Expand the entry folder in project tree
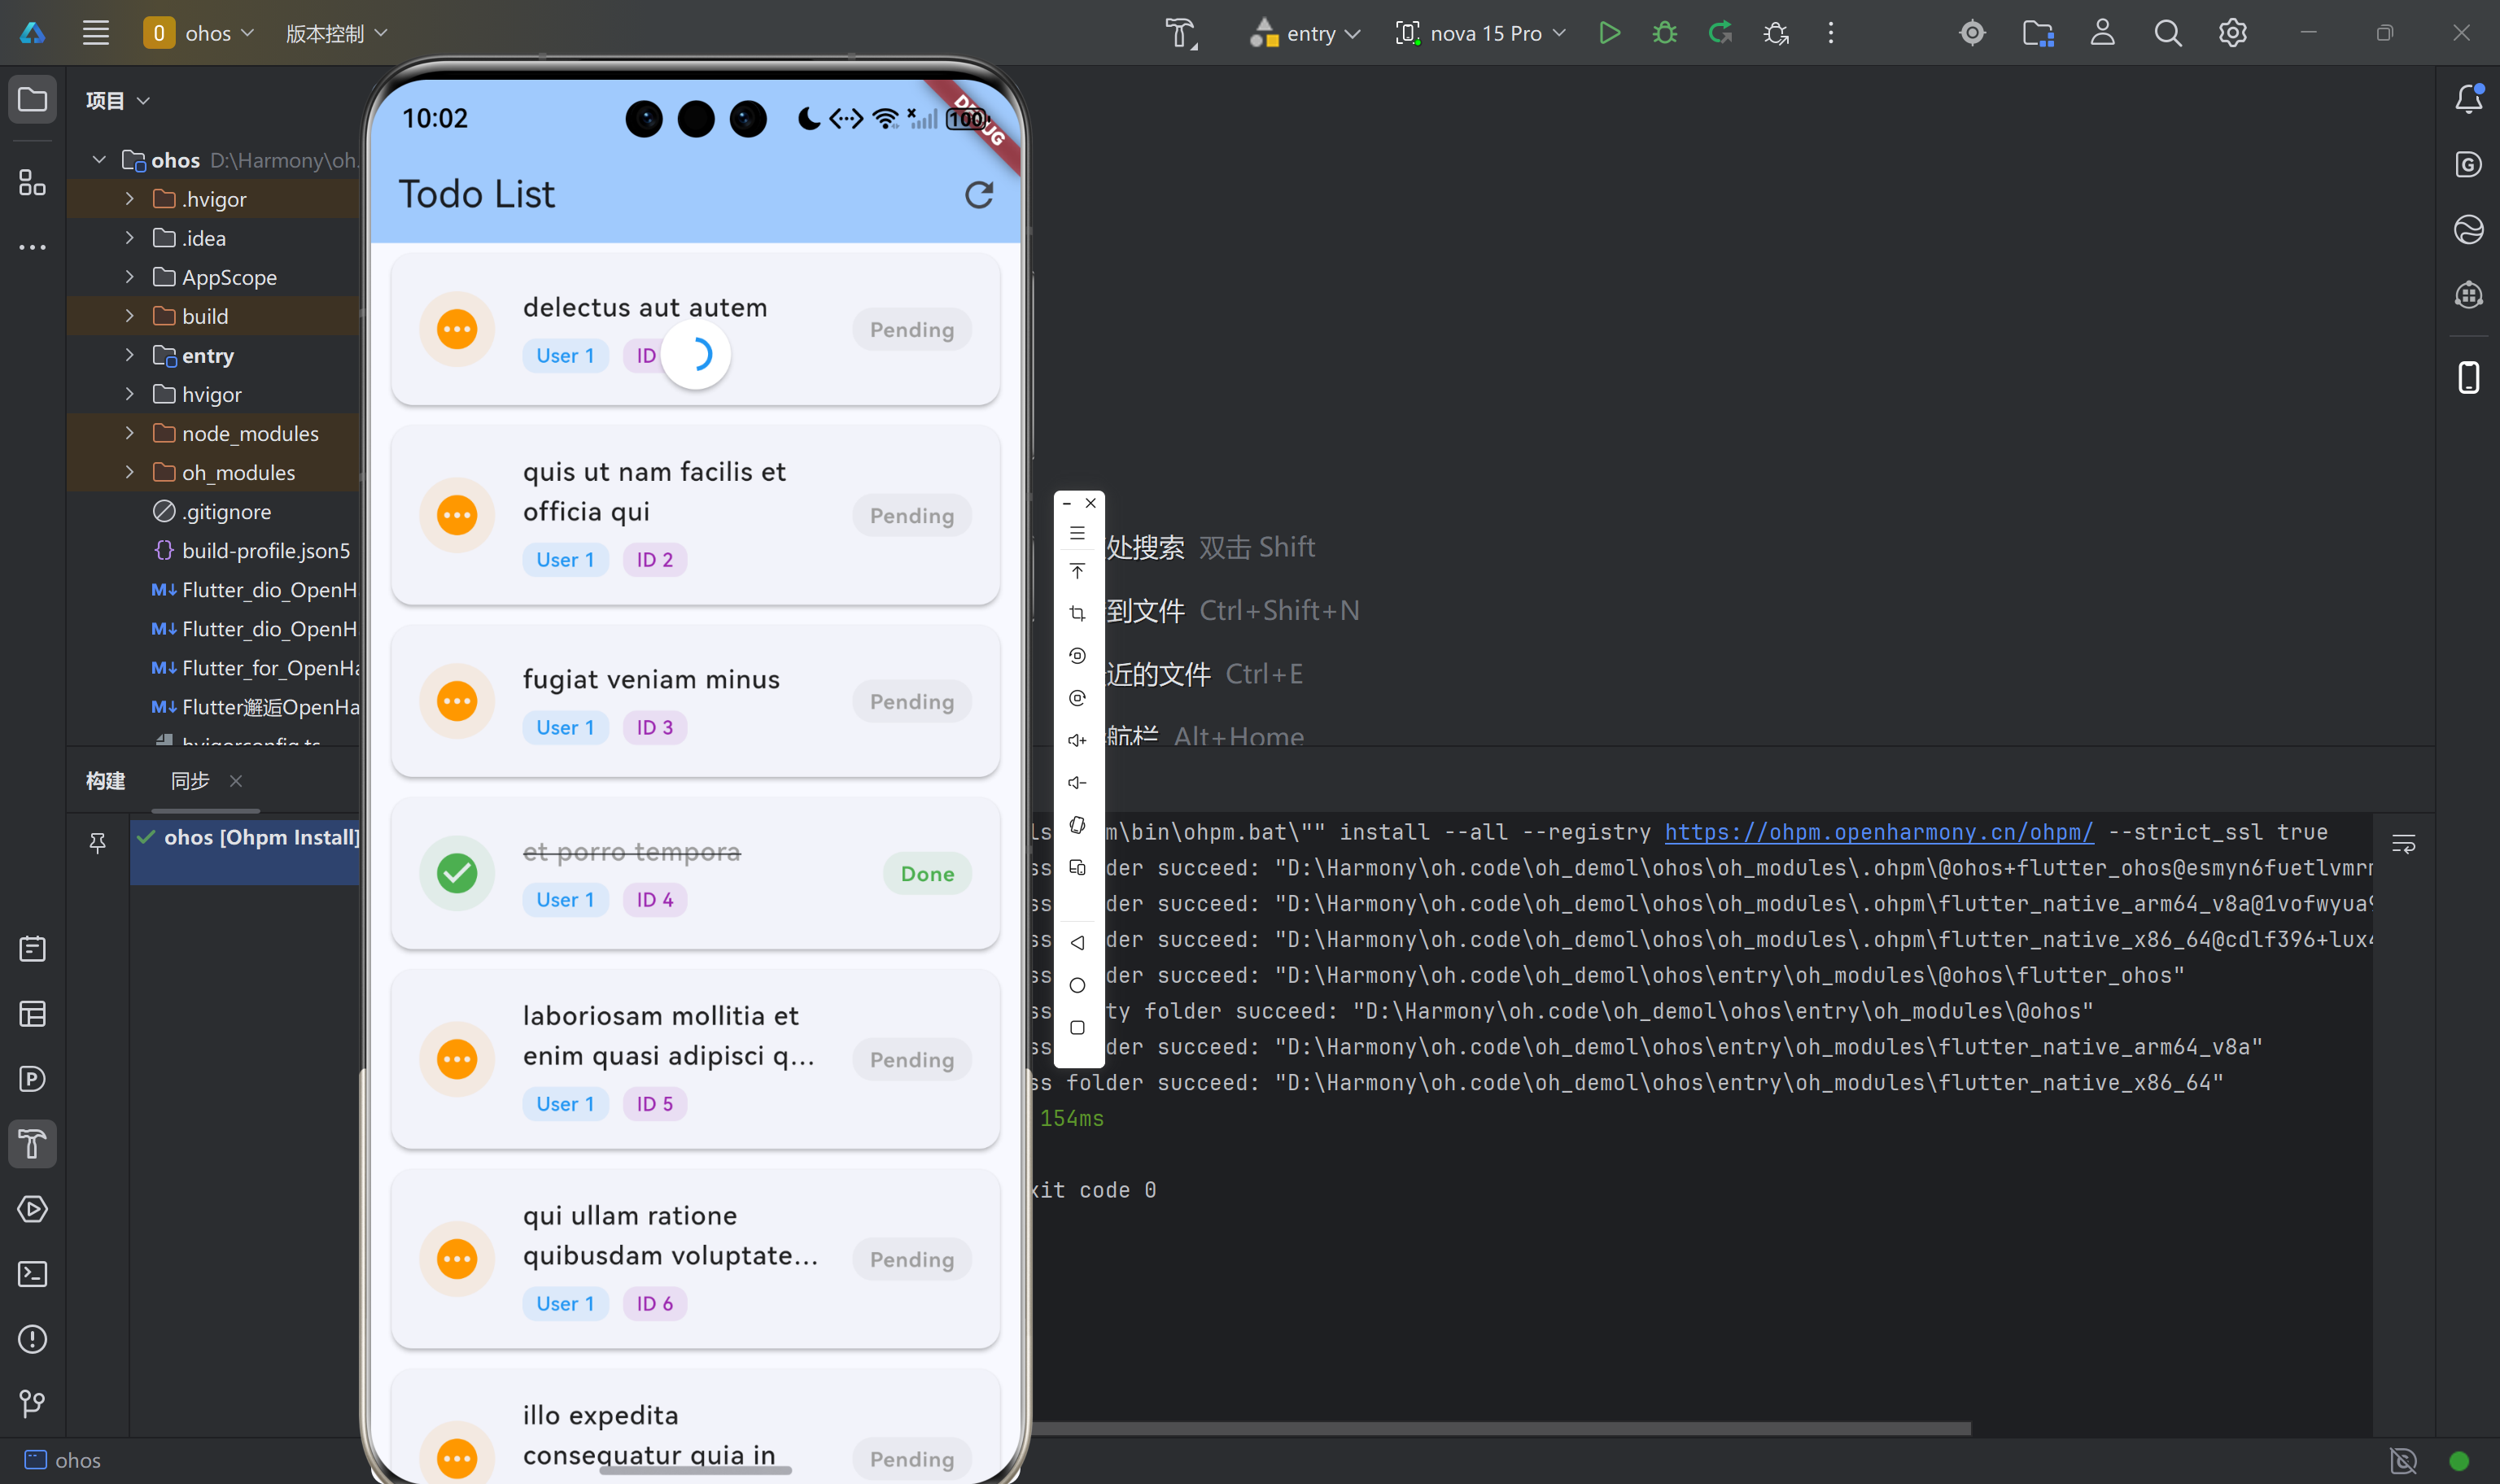The width and height of the screenshot is (2500, 1484). pyautogui.click(x=129, y=355)
